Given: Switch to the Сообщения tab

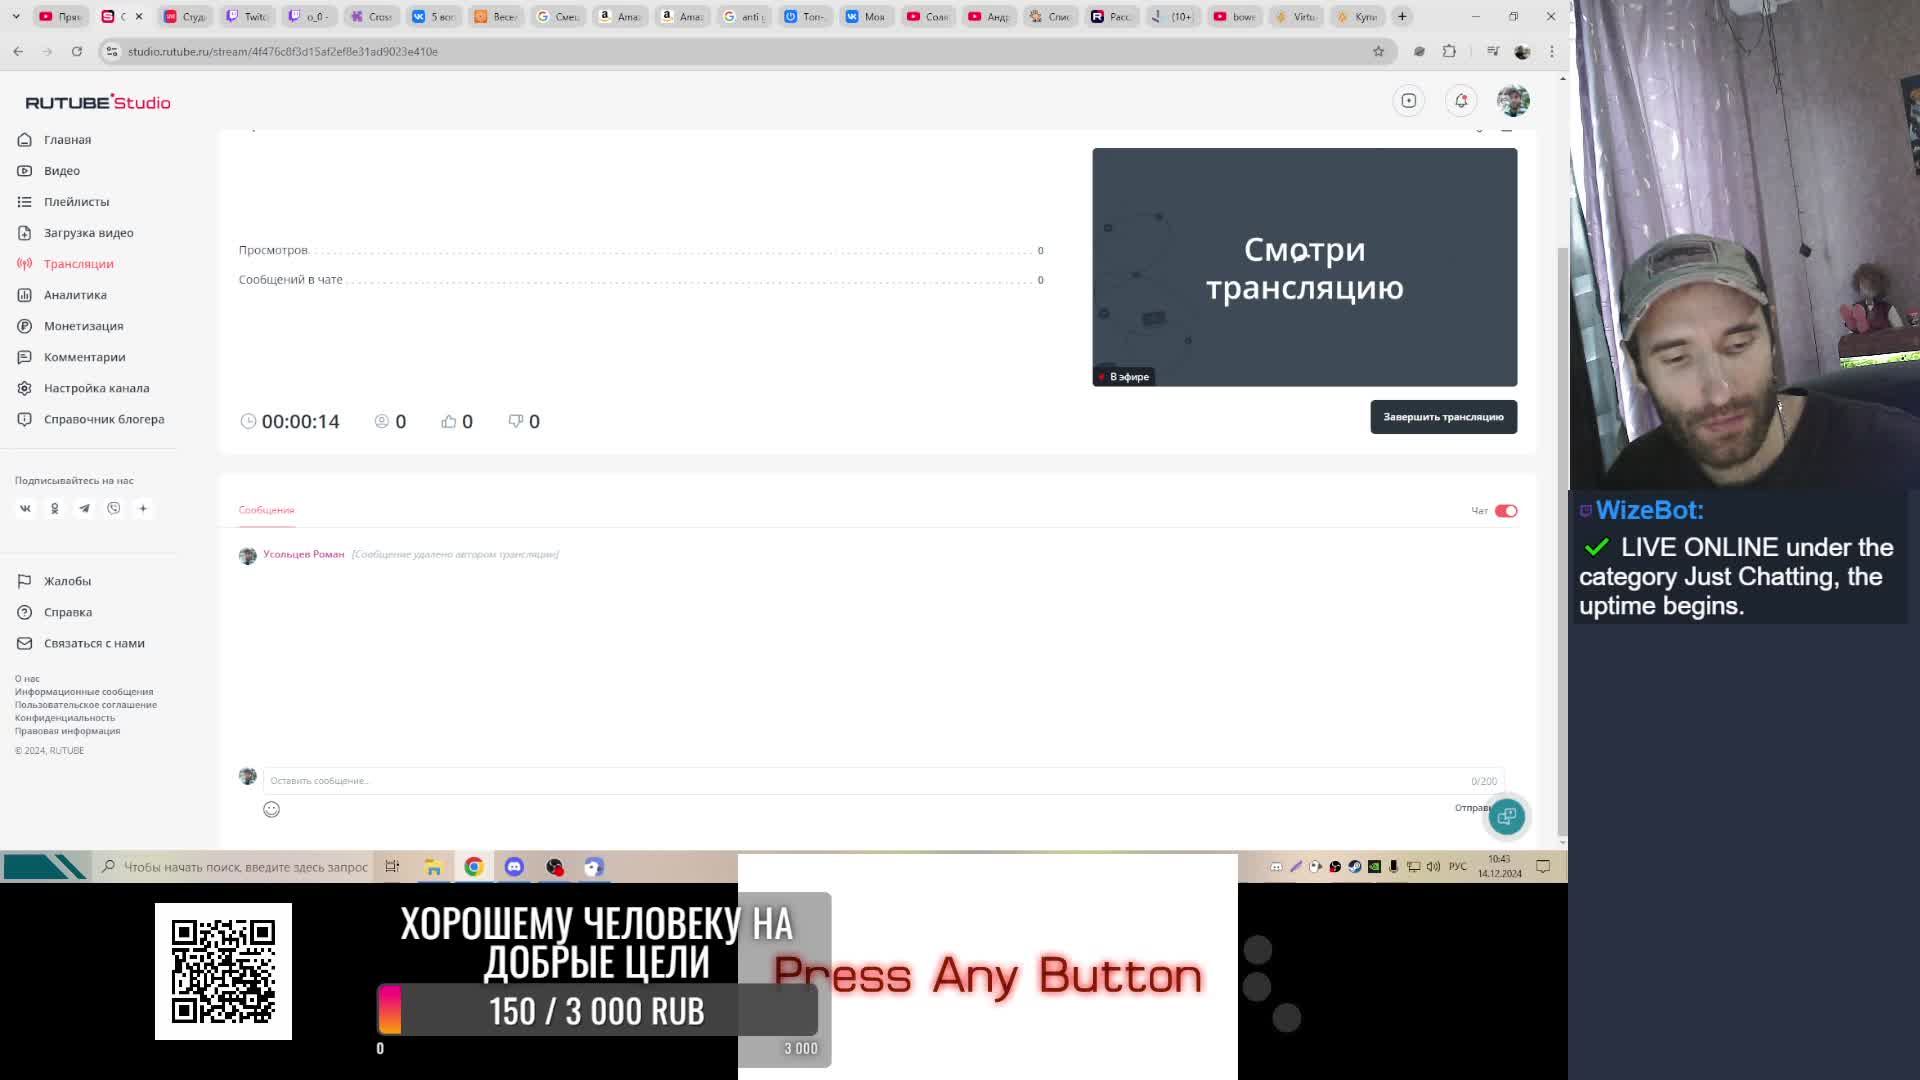Looking at the screenshot, I should point(266,510).
